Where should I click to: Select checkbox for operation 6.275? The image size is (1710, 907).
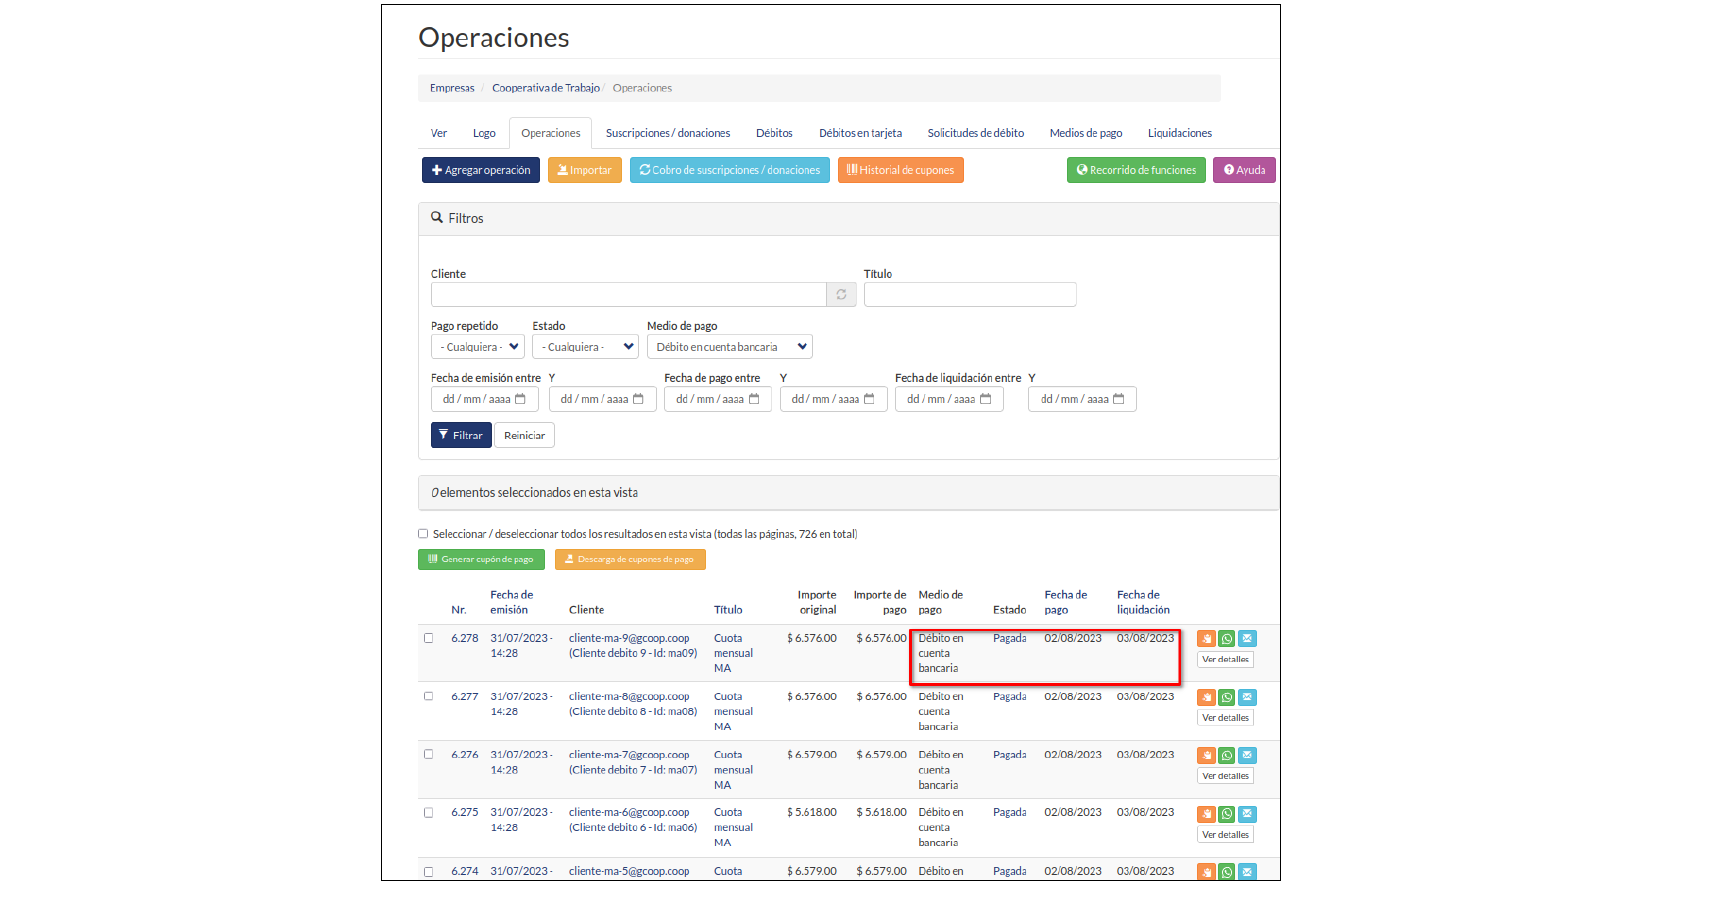click(x=428, y=812)
